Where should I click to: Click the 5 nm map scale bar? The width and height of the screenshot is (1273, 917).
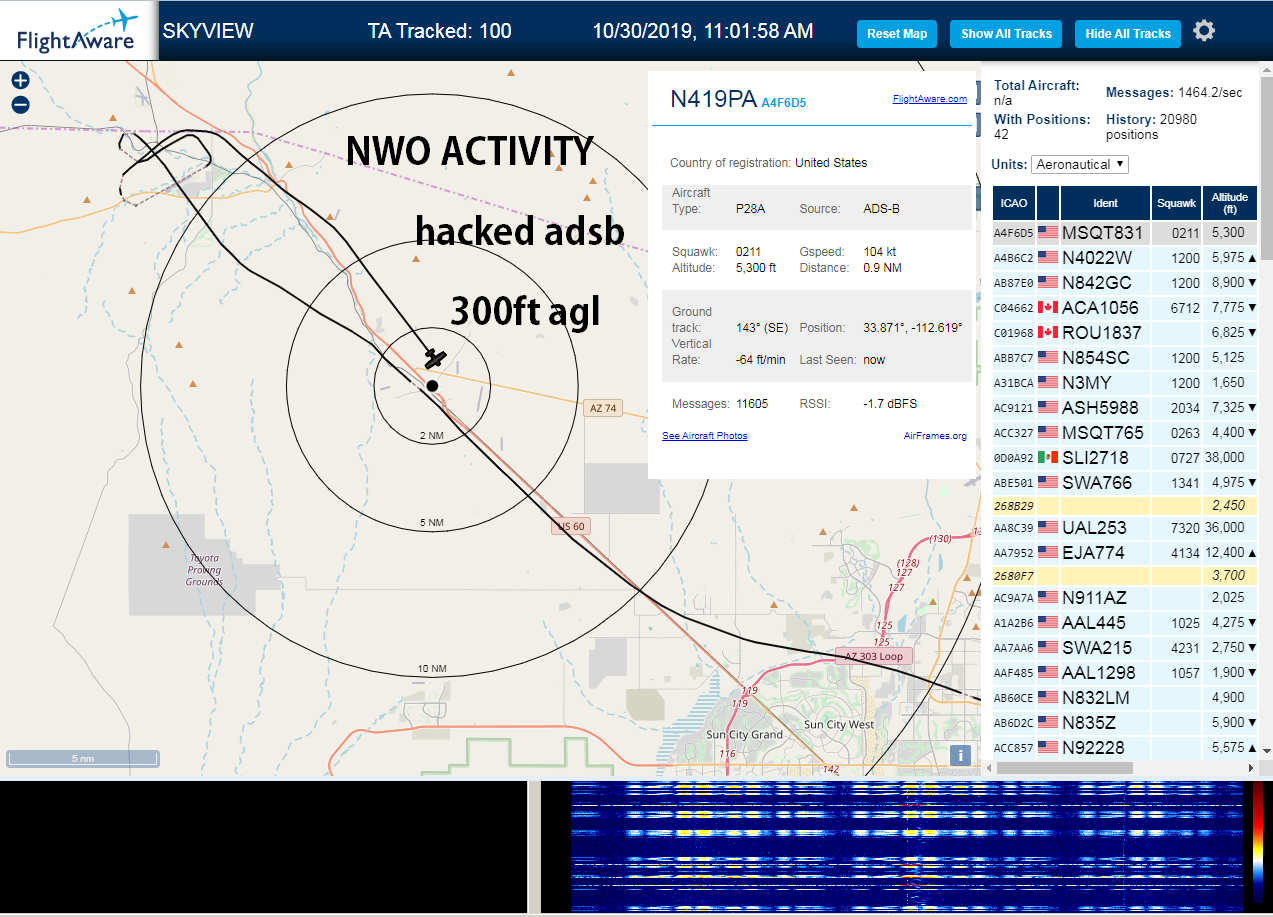coord(82,758)
